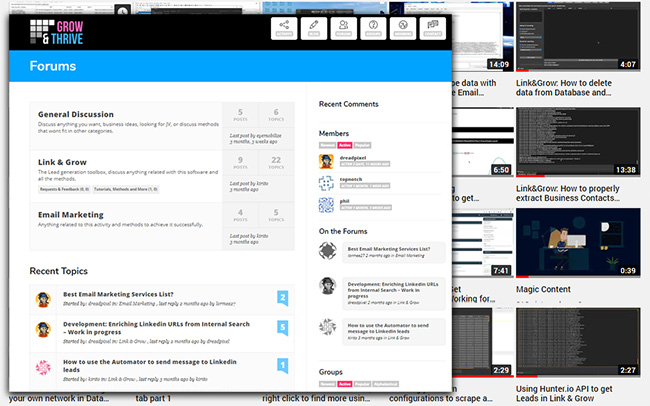Viewport: 650px width, 406px height.
Task: Open the Contact chat icon
Action: tap(432, 28)
